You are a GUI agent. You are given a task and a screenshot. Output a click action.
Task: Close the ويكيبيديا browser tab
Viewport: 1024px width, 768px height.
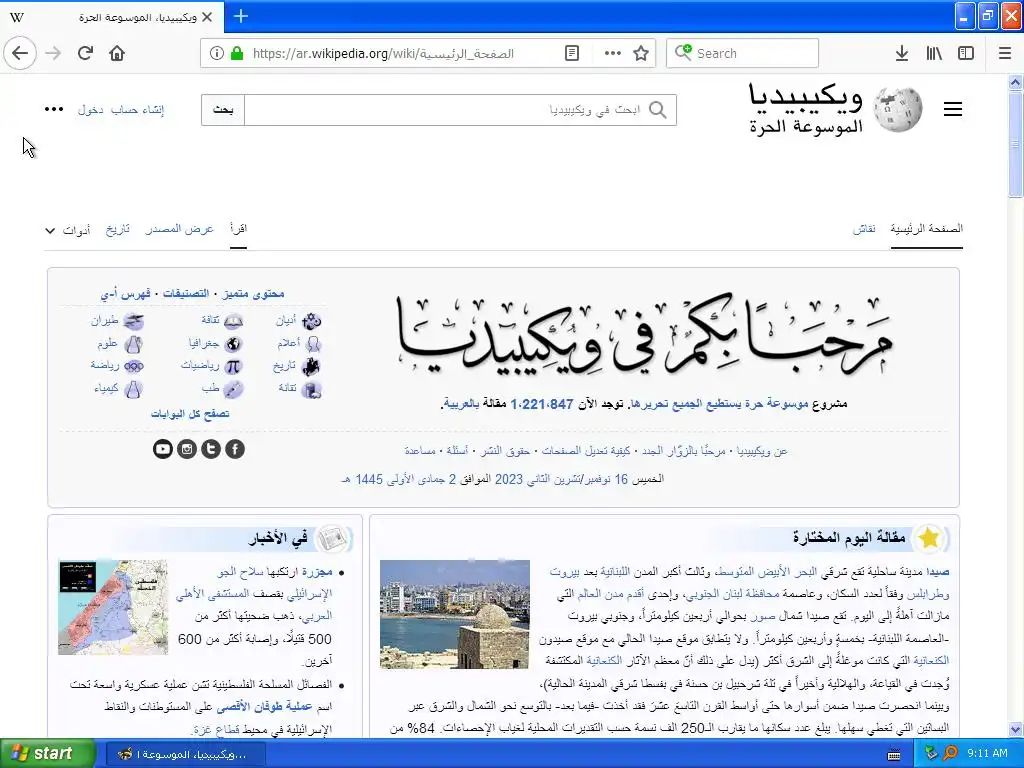(x=207, y=17)
